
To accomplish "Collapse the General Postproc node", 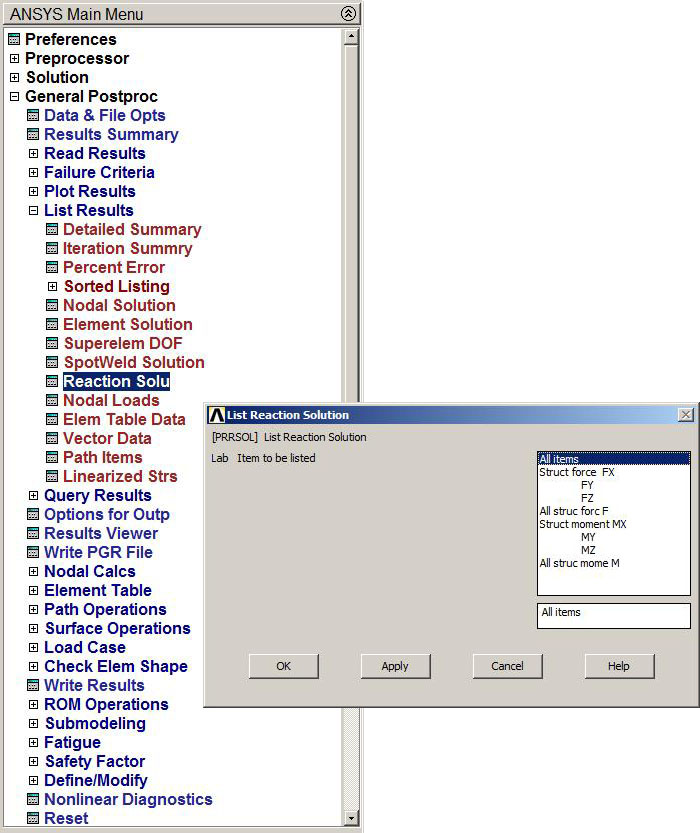I will pos(14,97).
